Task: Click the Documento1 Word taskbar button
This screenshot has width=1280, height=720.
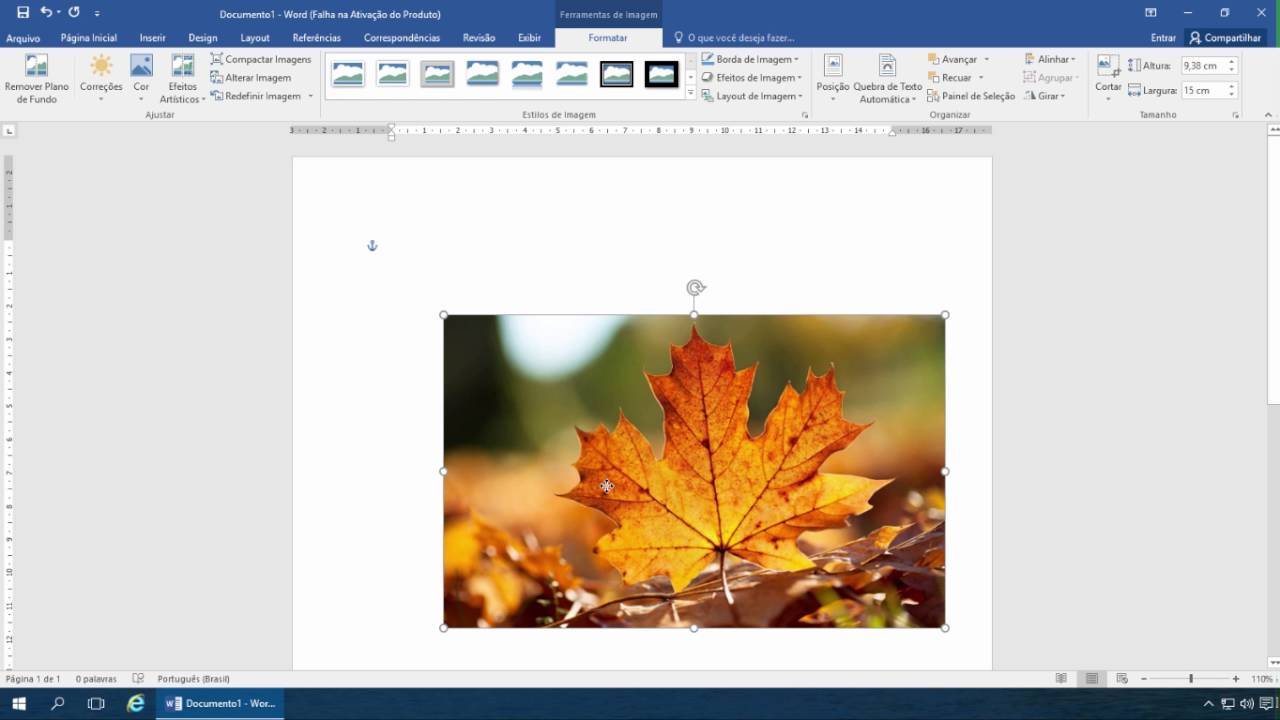Action: click(x=220, y=703)
